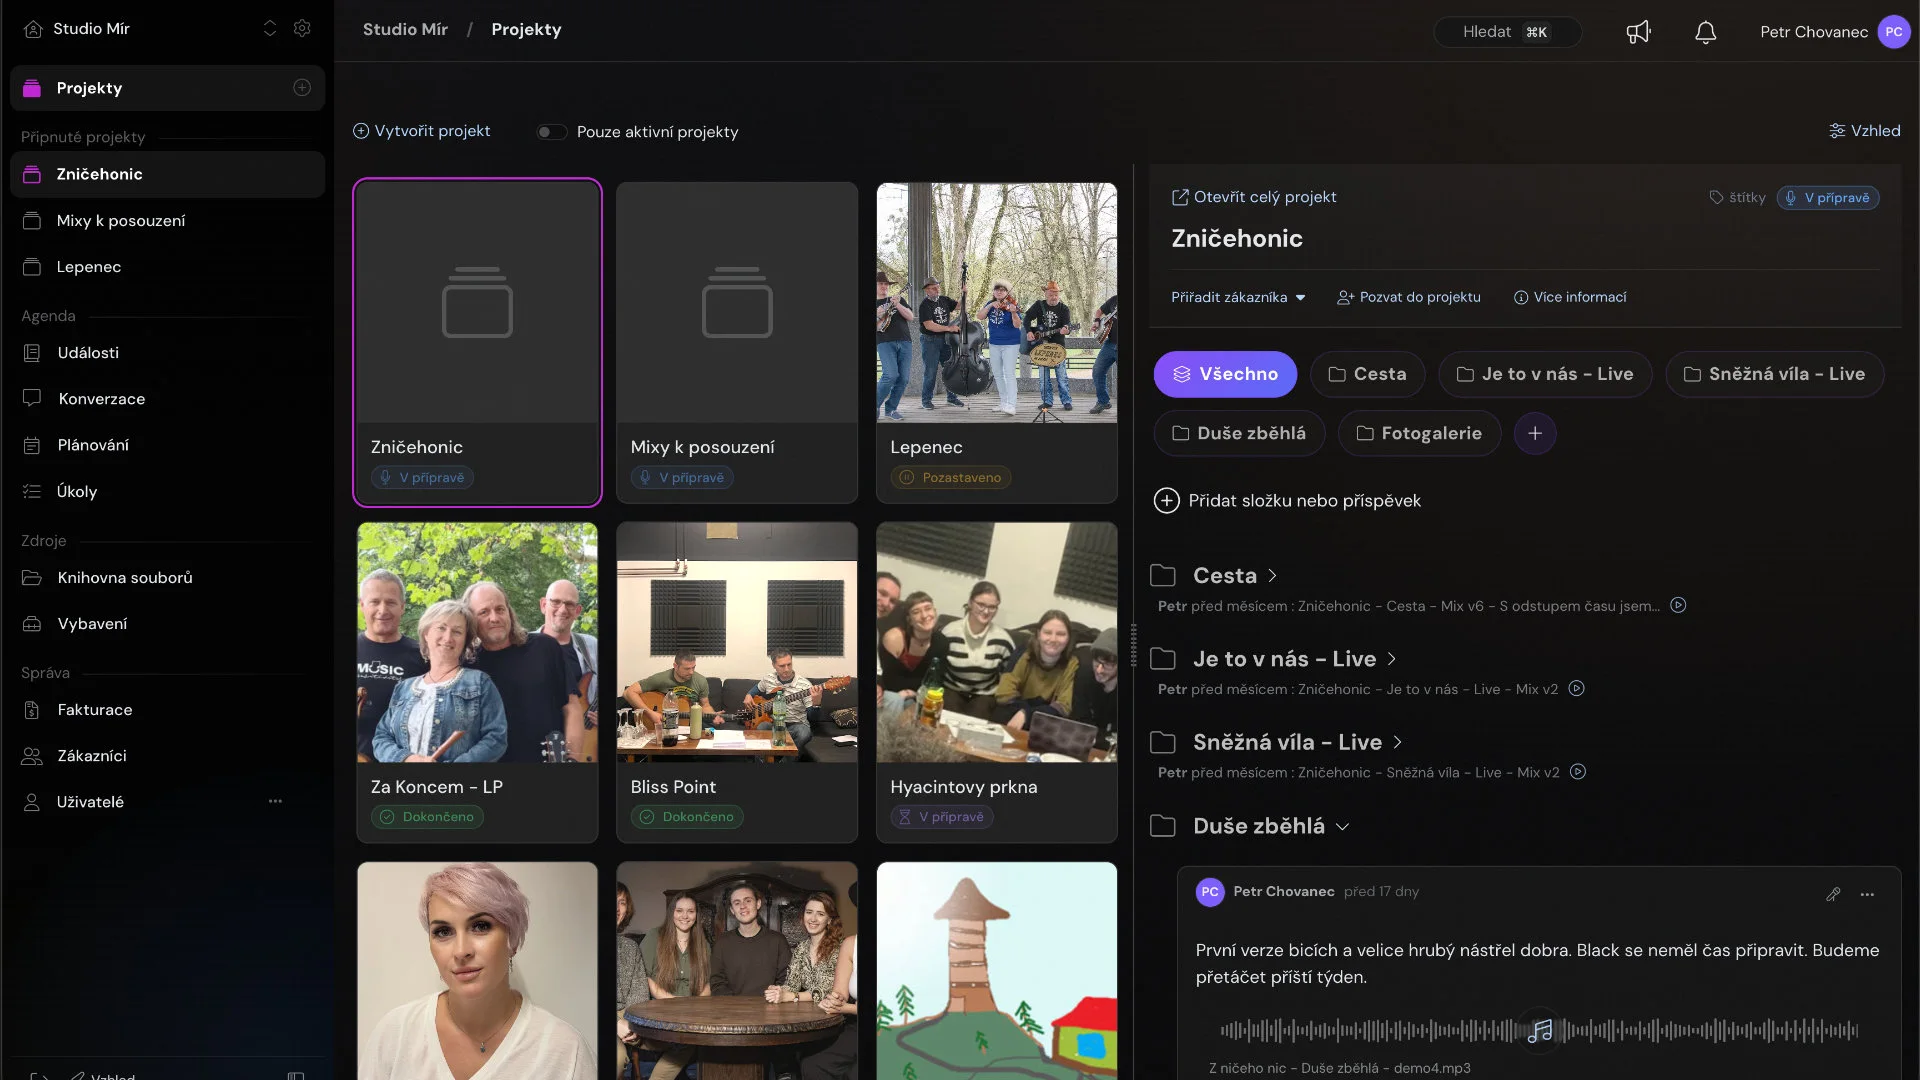
Task: Add new project via sidebar plus icon
Action: [302, 88]
